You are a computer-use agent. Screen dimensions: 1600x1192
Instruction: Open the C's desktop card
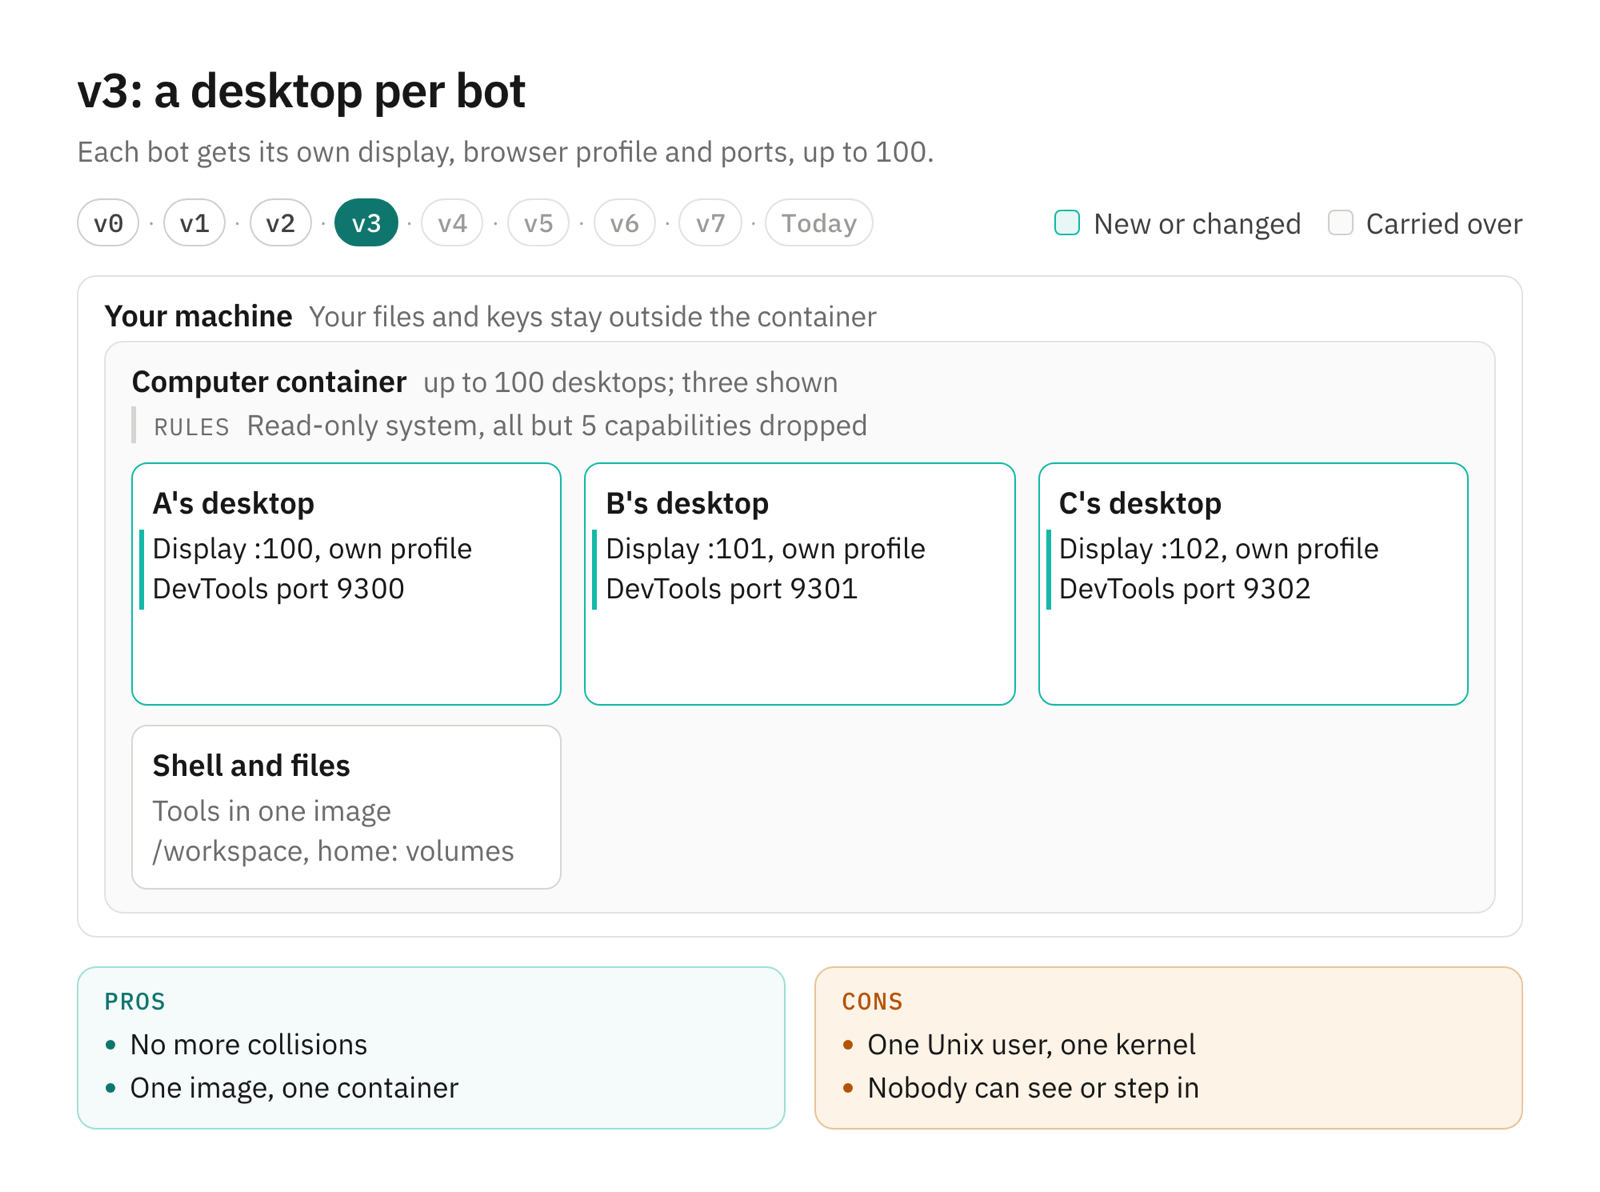(1253, 584)
